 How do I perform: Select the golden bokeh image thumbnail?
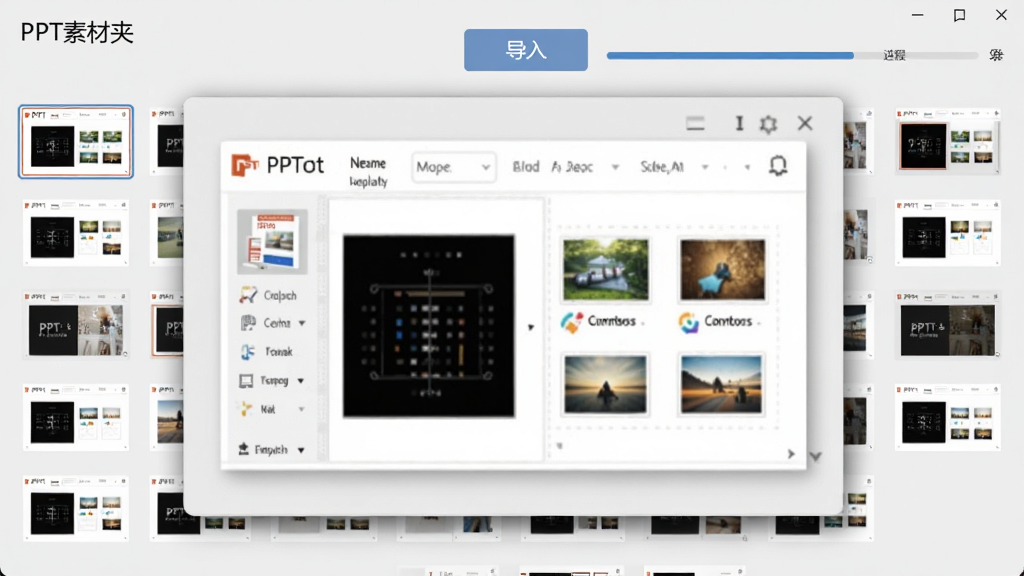[722, 270]
